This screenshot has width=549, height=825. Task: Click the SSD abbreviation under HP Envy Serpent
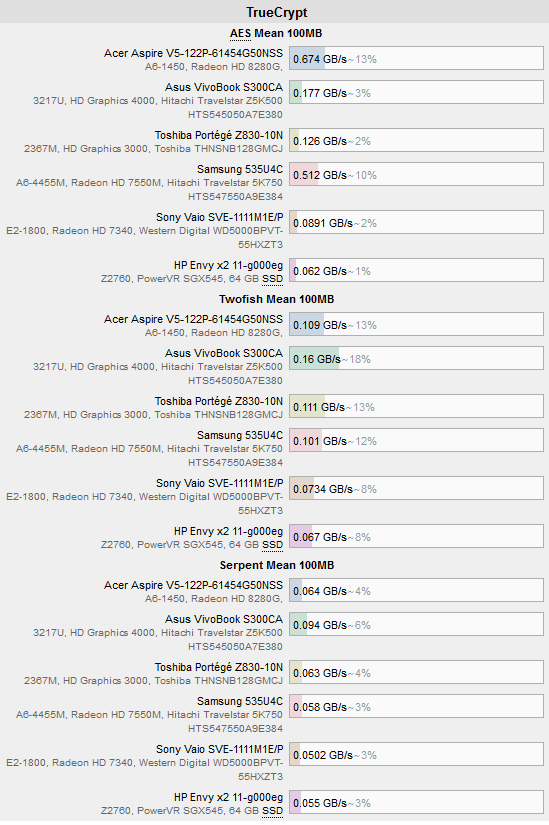pyautogui.click(x=273, y=811)
